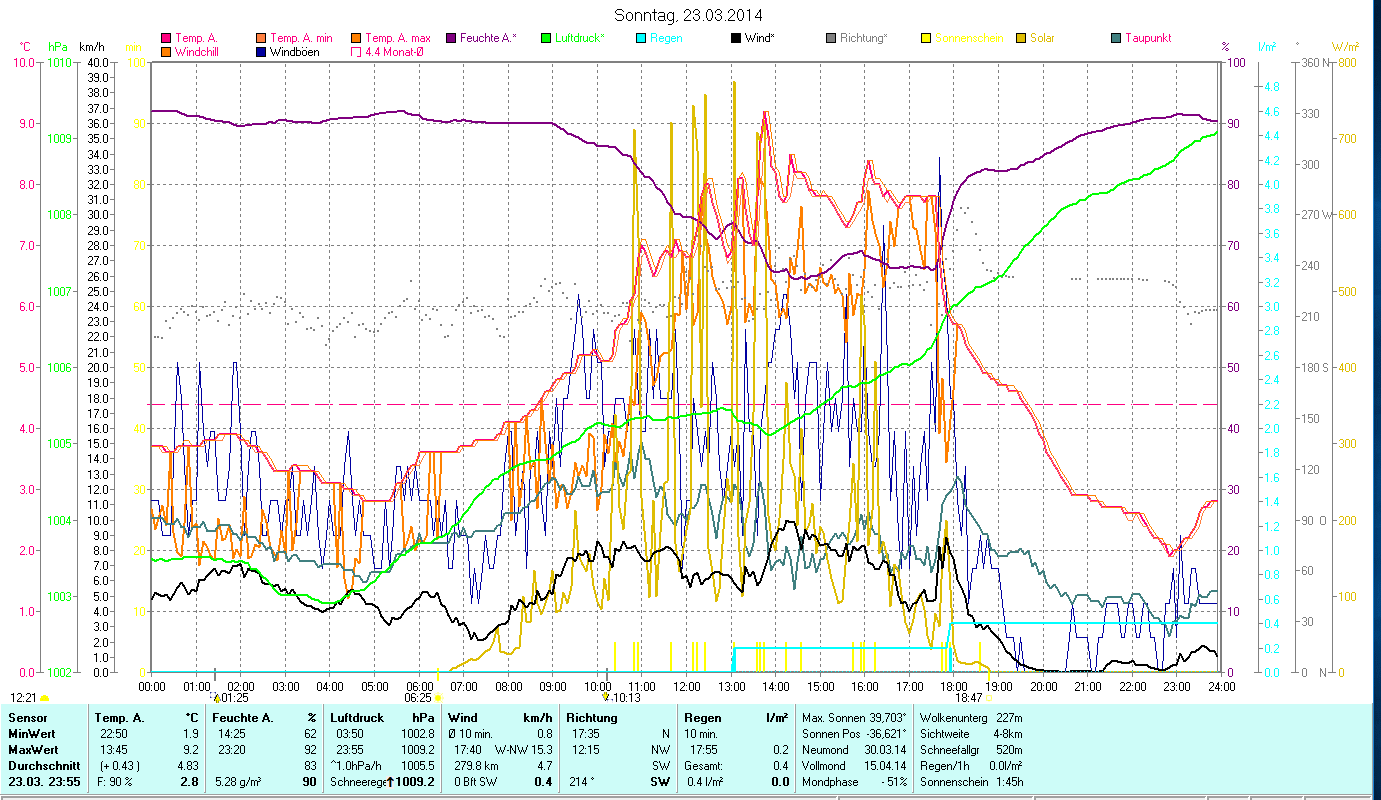Click the green hPa axis unit label
The width and height of the screenshot is (1381, 800).
click(x=57, y=47)
